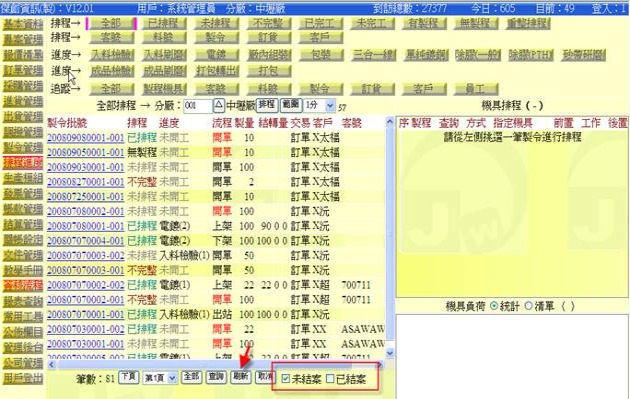Image resolution: width=630 pixels, height=399 pixels.
Task: Click the 分廠 code input field
Action: (x=198, y=106)
